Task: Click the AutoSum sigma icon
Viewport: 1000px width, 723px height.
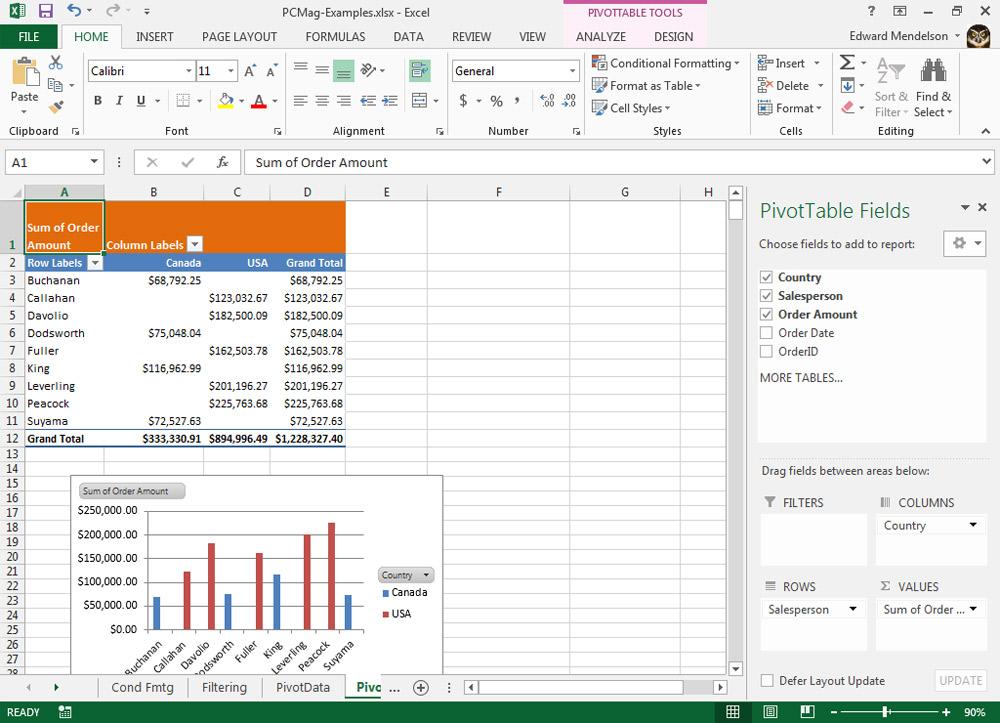Action: 847,63
